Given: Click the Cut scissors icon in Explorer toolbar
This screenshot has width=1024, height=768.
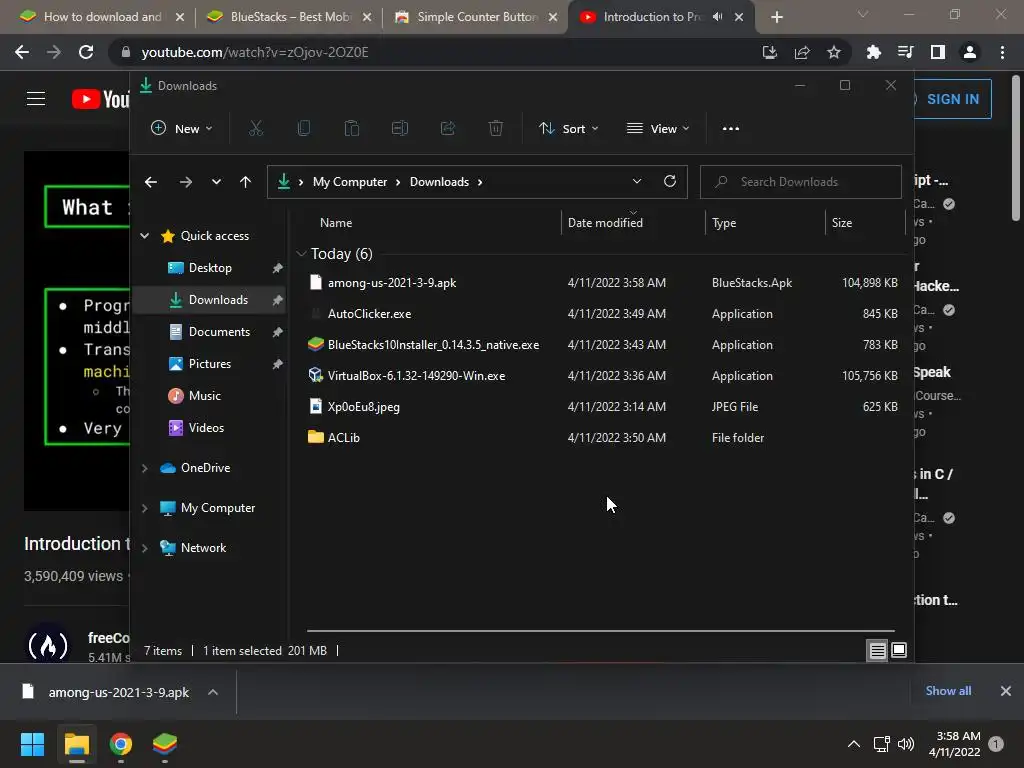Looking at the screenshot, I should pos(255,129).
